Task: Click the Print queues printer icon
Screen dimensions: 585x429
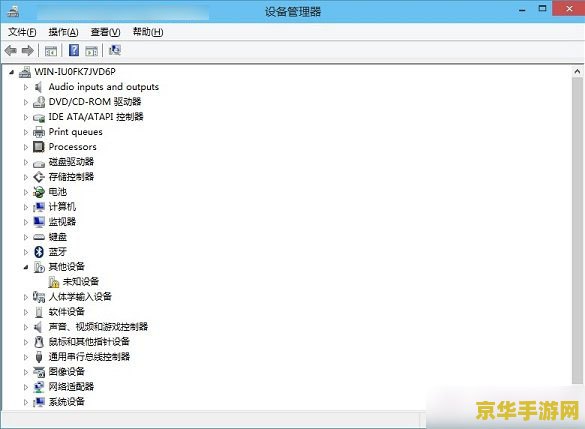Action: coord(39,132)
